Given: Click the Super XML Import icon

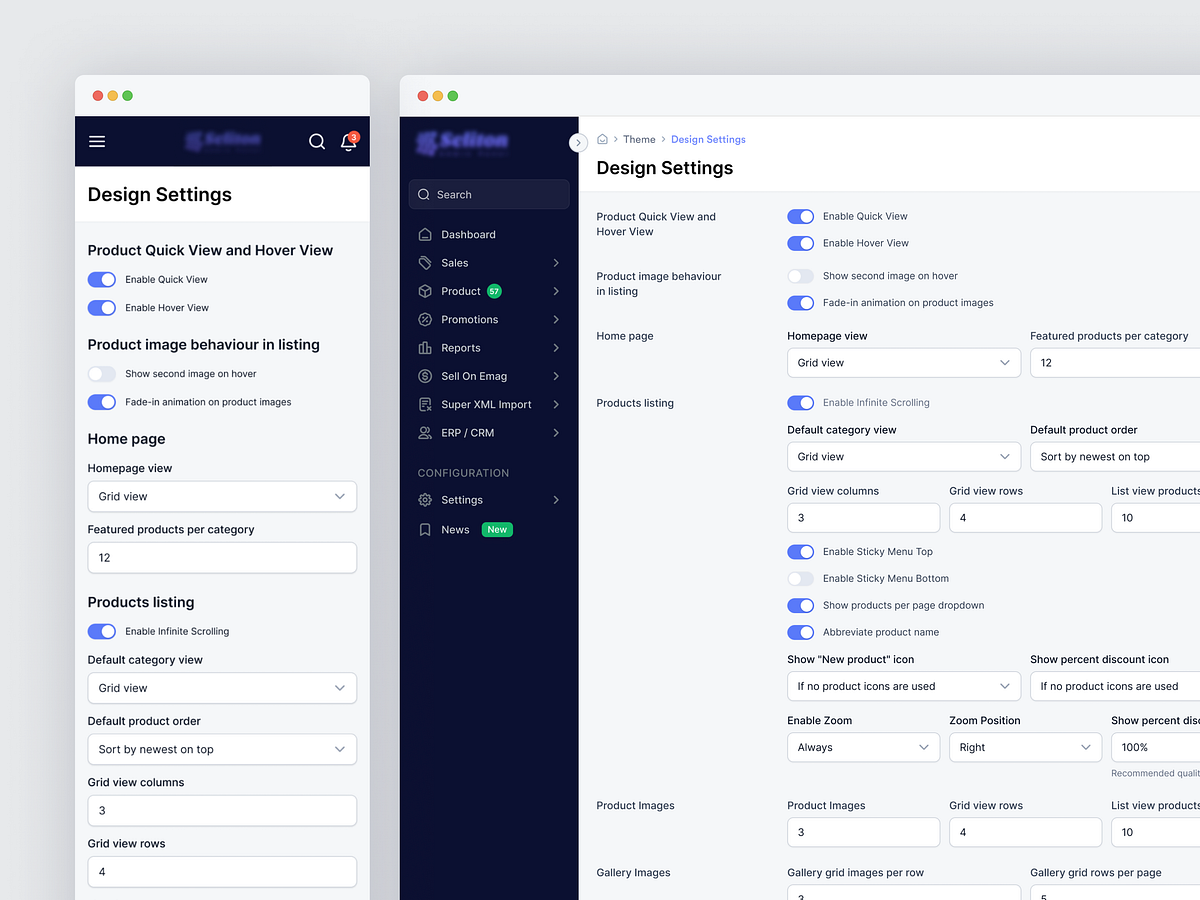Looking at the screenshot, I should click(424, 404).
